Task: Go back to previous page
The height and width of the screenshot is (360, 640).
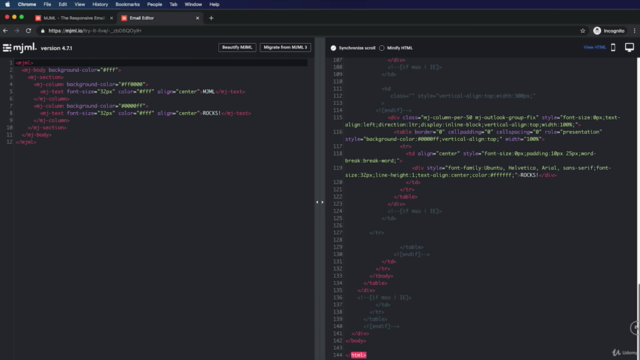Action: [5, 31]
